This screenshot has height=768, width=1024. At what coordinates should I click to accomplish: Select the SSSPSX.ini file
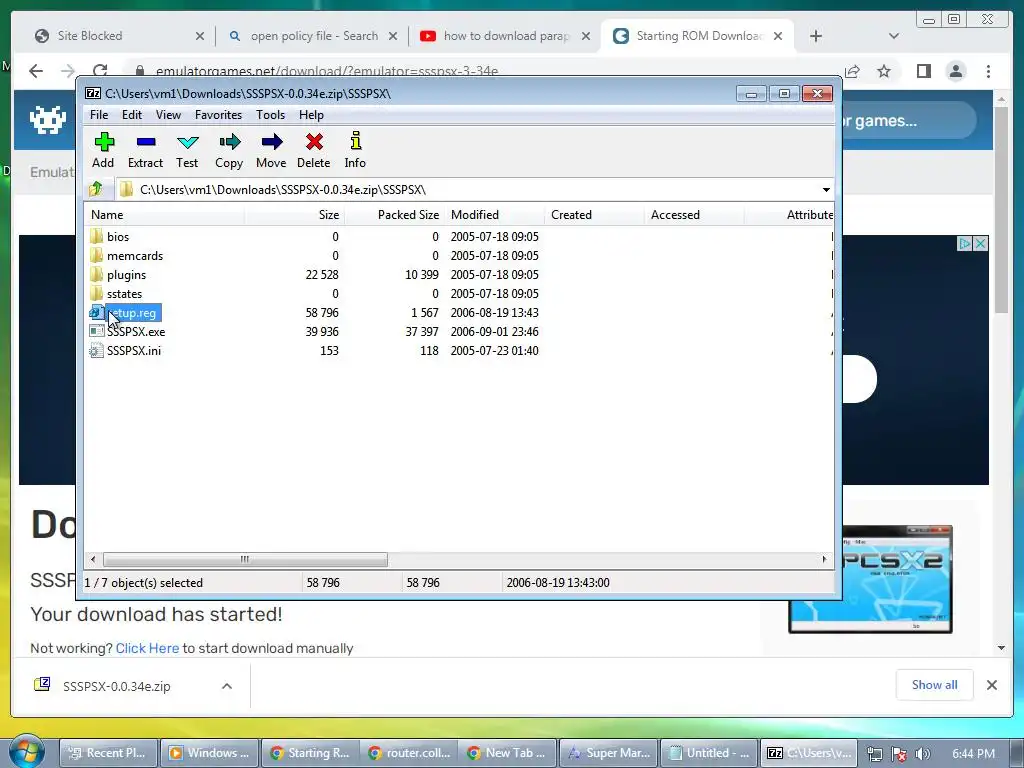pos(125,351)
